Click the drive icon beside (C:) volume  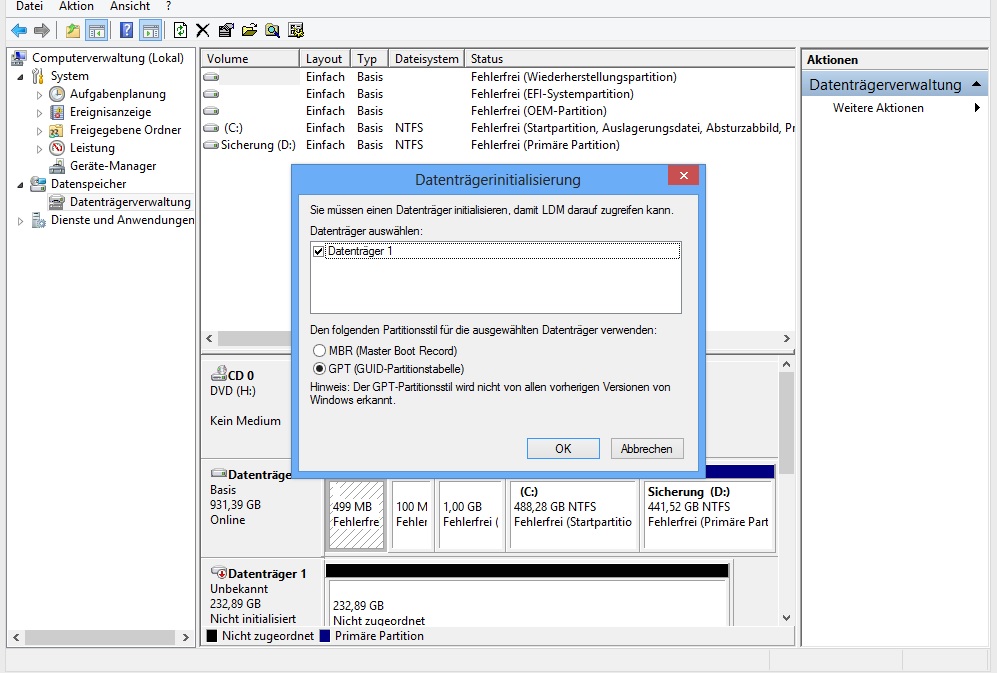pos(210,128)
